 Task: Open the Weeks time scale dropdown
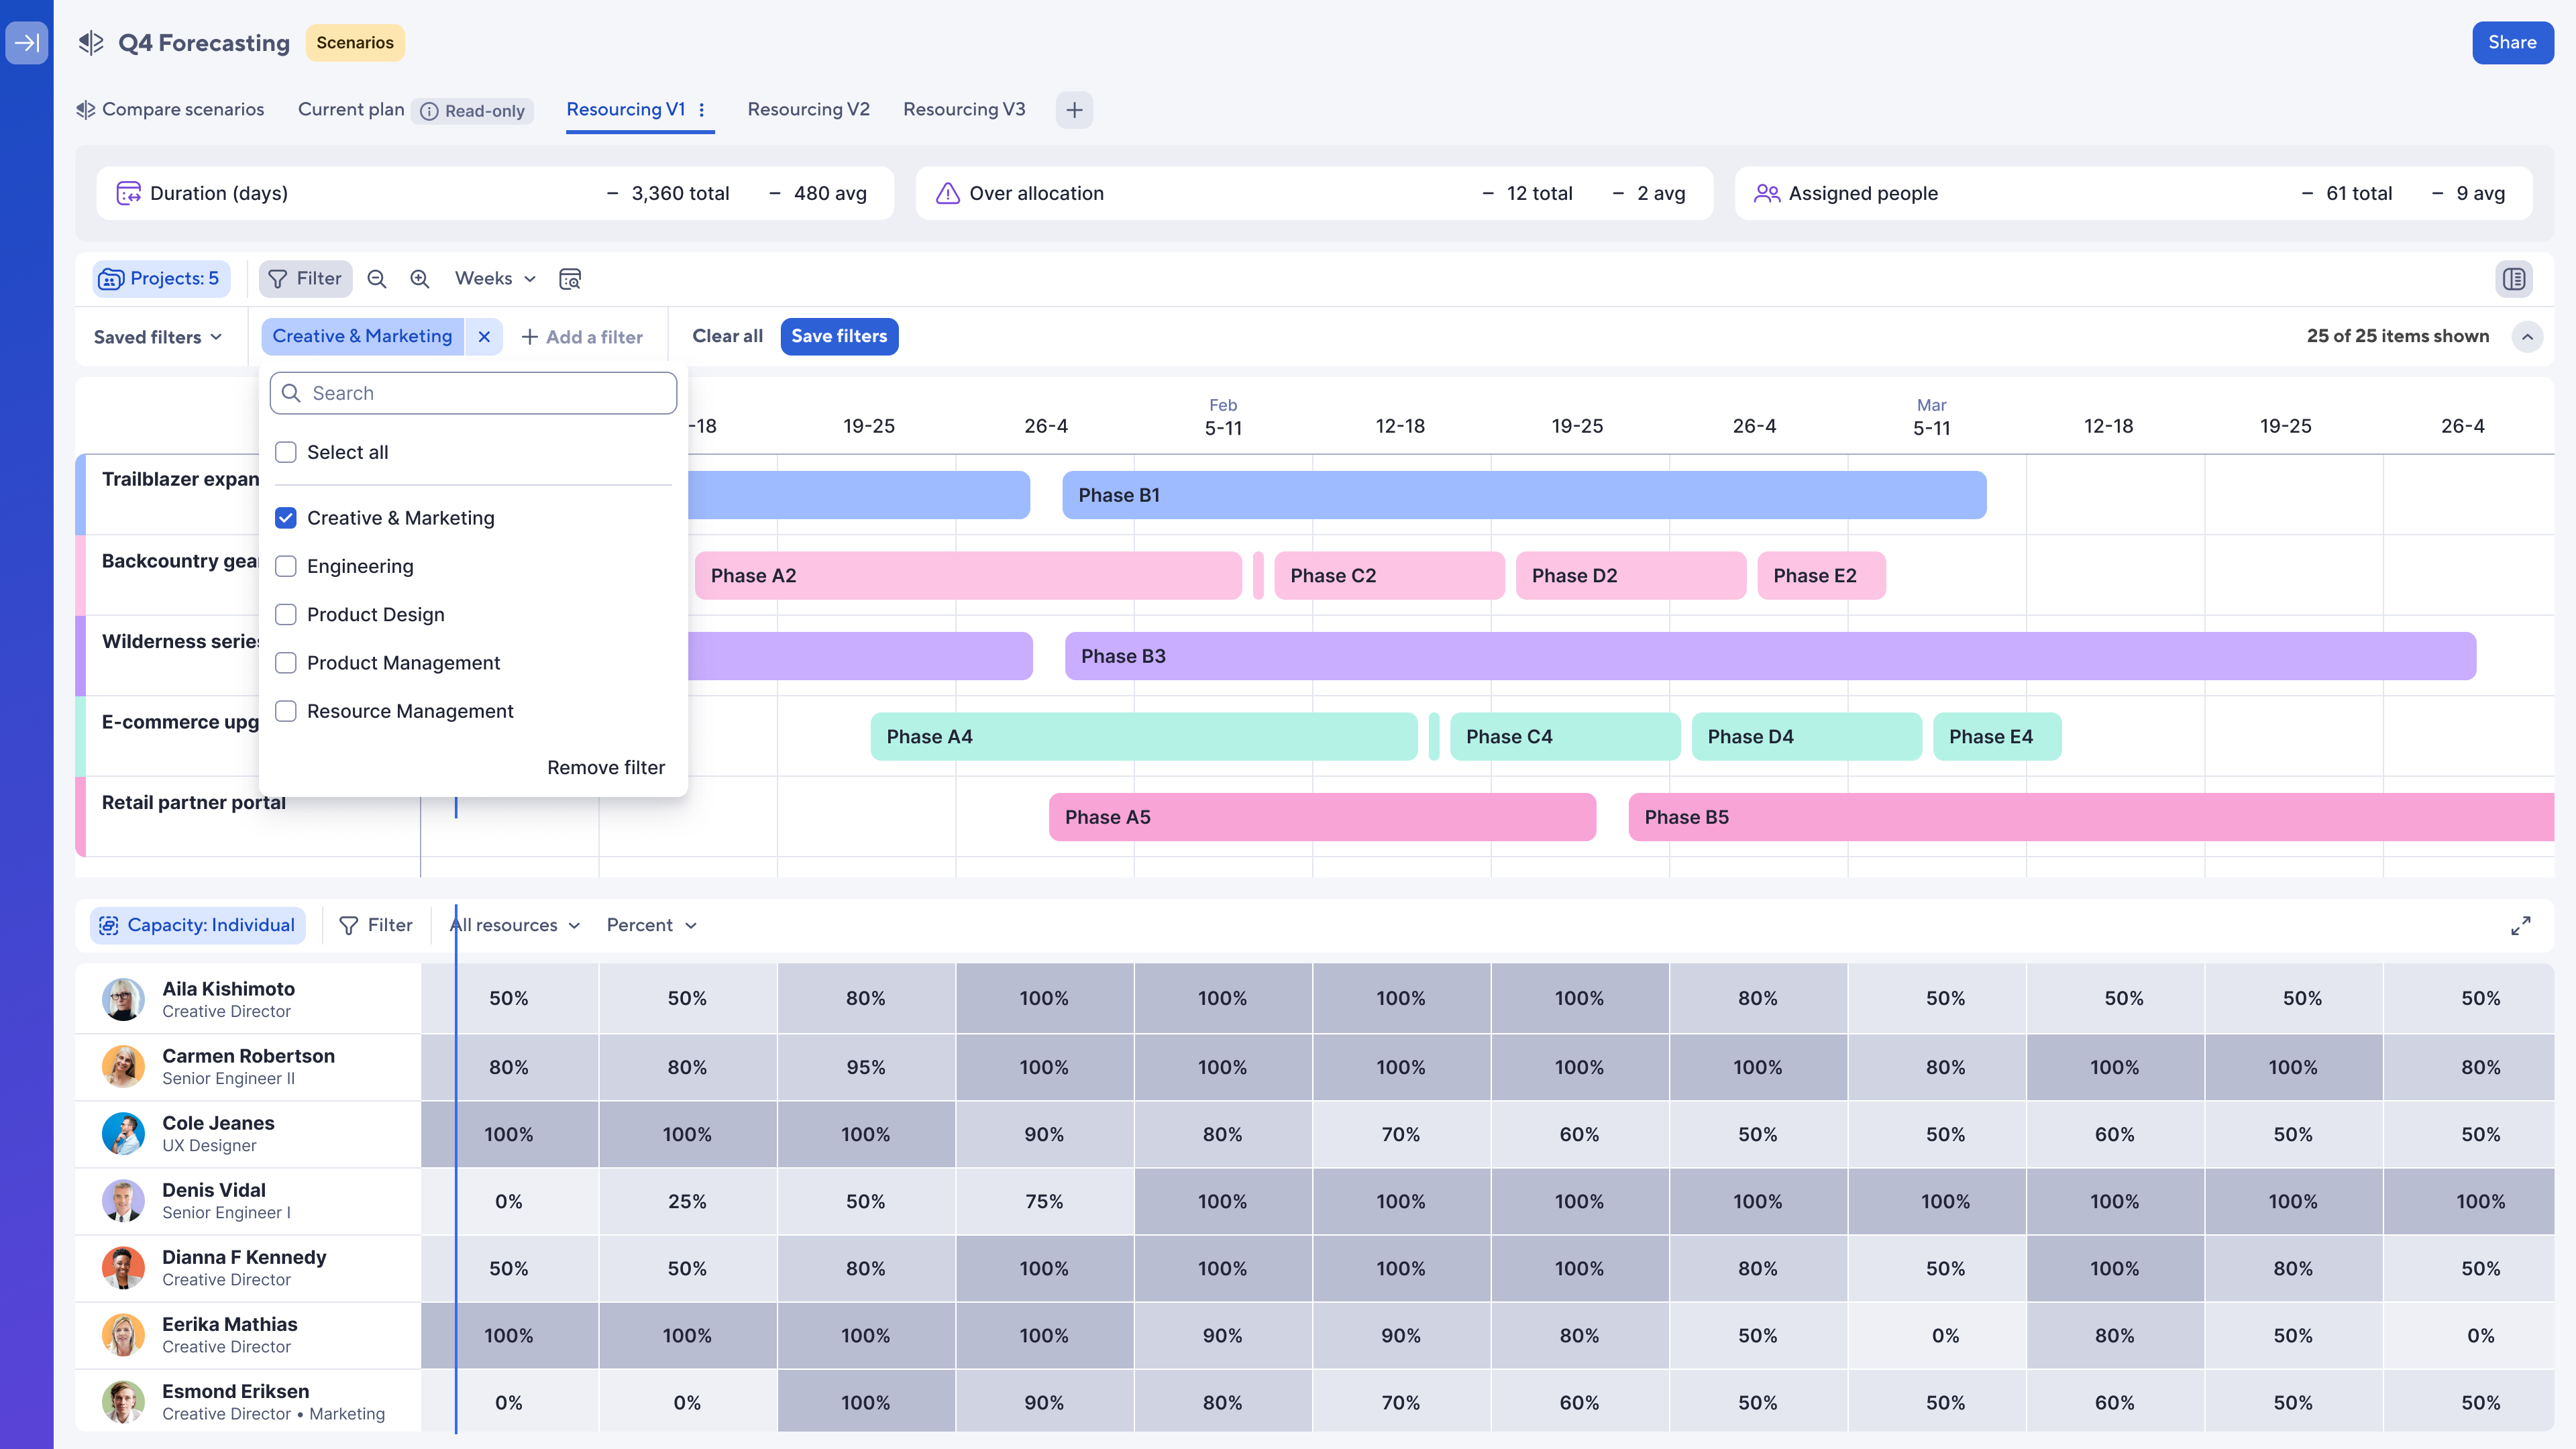[493, 278]
